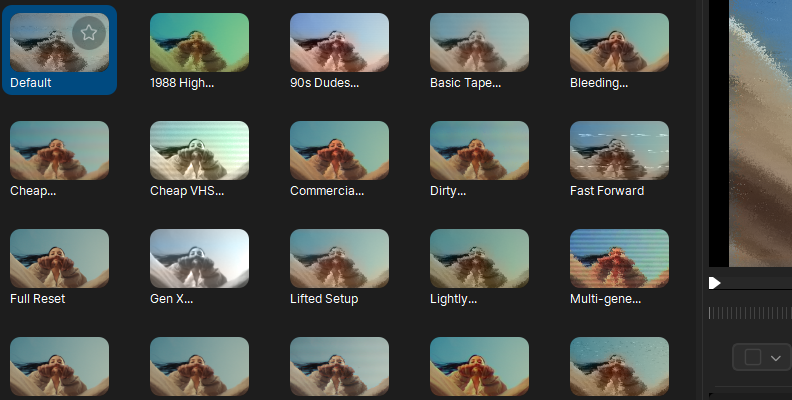Select the Lightly... preset thumbnail

[479, 259]
